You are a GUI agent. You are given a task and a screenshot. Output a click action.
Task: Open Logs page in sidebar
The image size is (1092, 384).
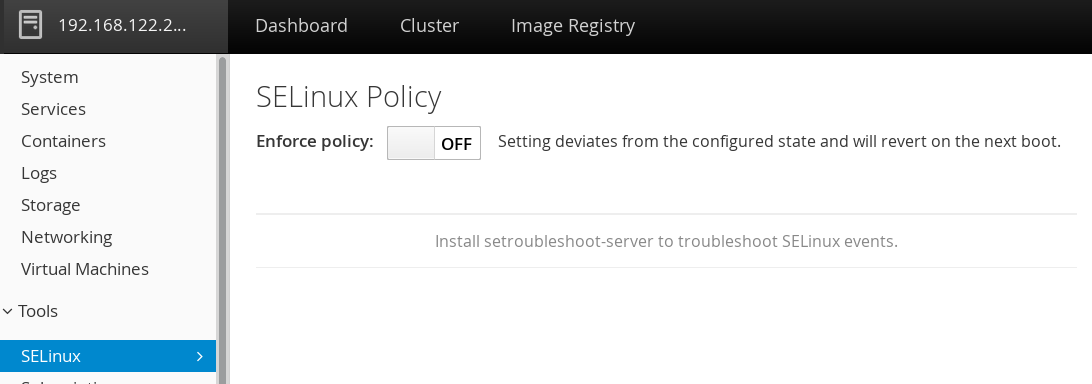(x=39, y=173)
